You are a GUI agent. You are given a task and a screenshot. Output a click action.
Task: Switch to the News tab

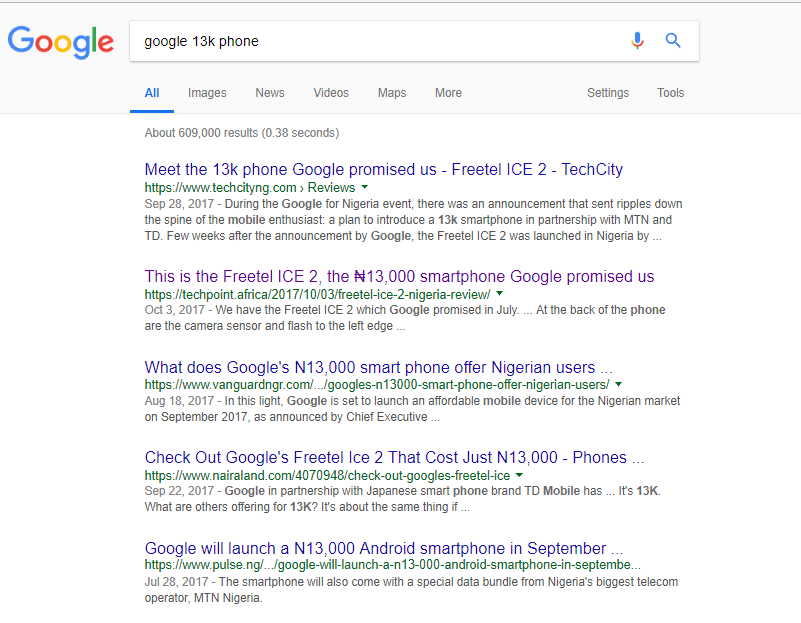tap(270, 93)
